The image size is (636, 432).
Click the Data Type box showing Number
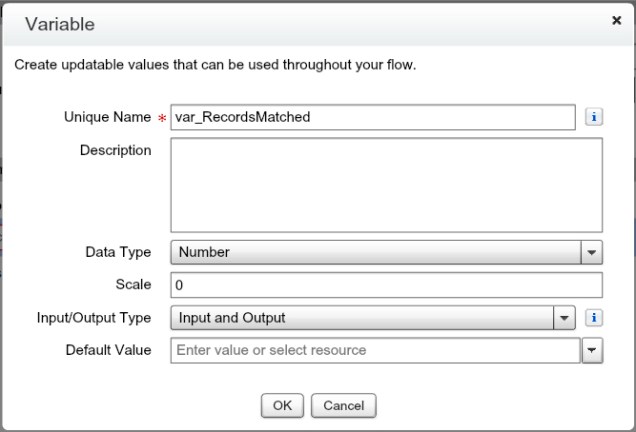tap(376, 253)
